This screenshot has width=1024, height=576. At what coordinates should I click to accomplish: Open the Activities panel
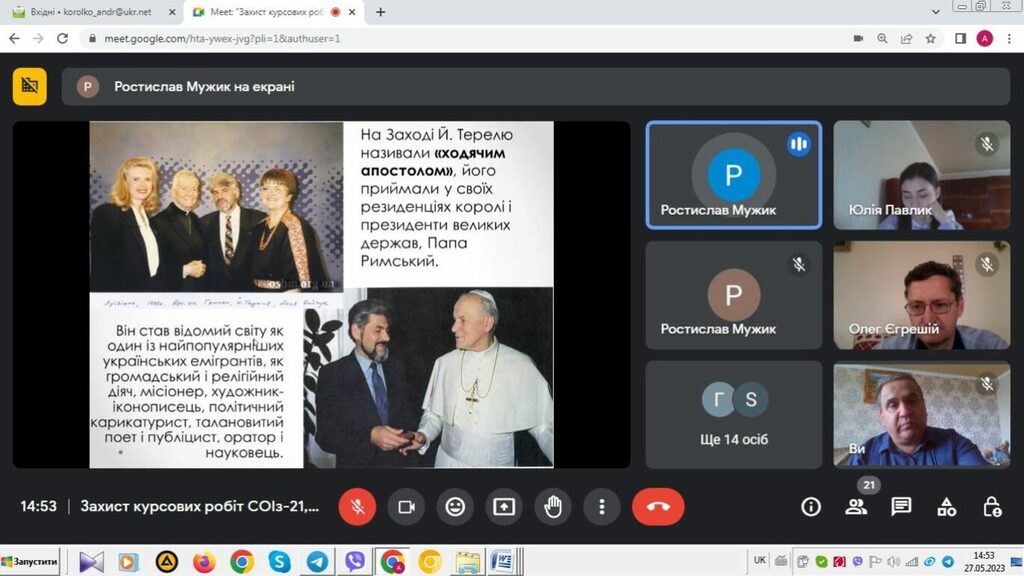946,507
